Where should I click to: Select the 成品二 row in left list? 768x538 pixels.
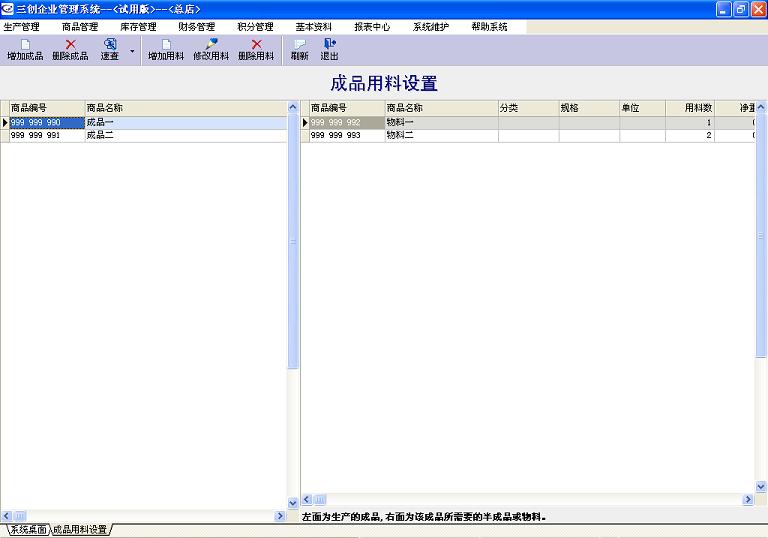pos(100,135)
